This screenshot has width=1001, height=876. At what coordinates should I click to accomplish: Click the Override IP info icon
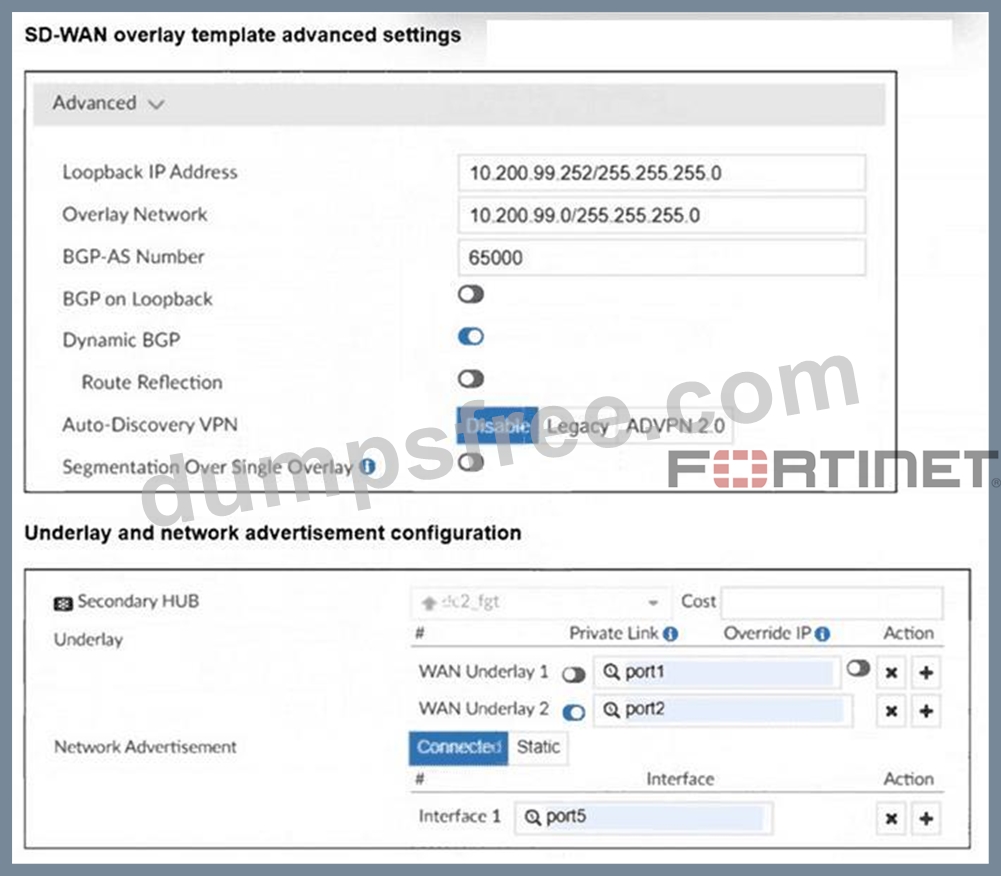(822, 633)
